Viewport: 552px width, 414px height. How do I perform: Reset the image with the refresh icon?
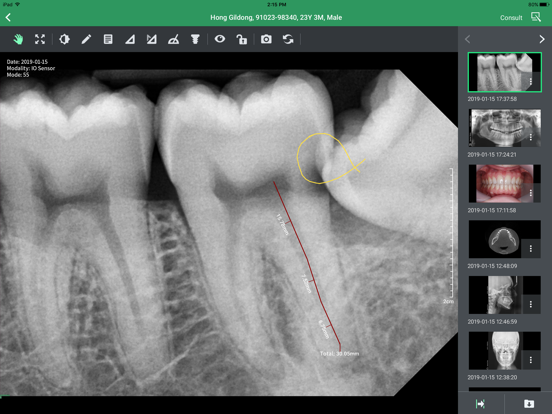click(288, 39)
